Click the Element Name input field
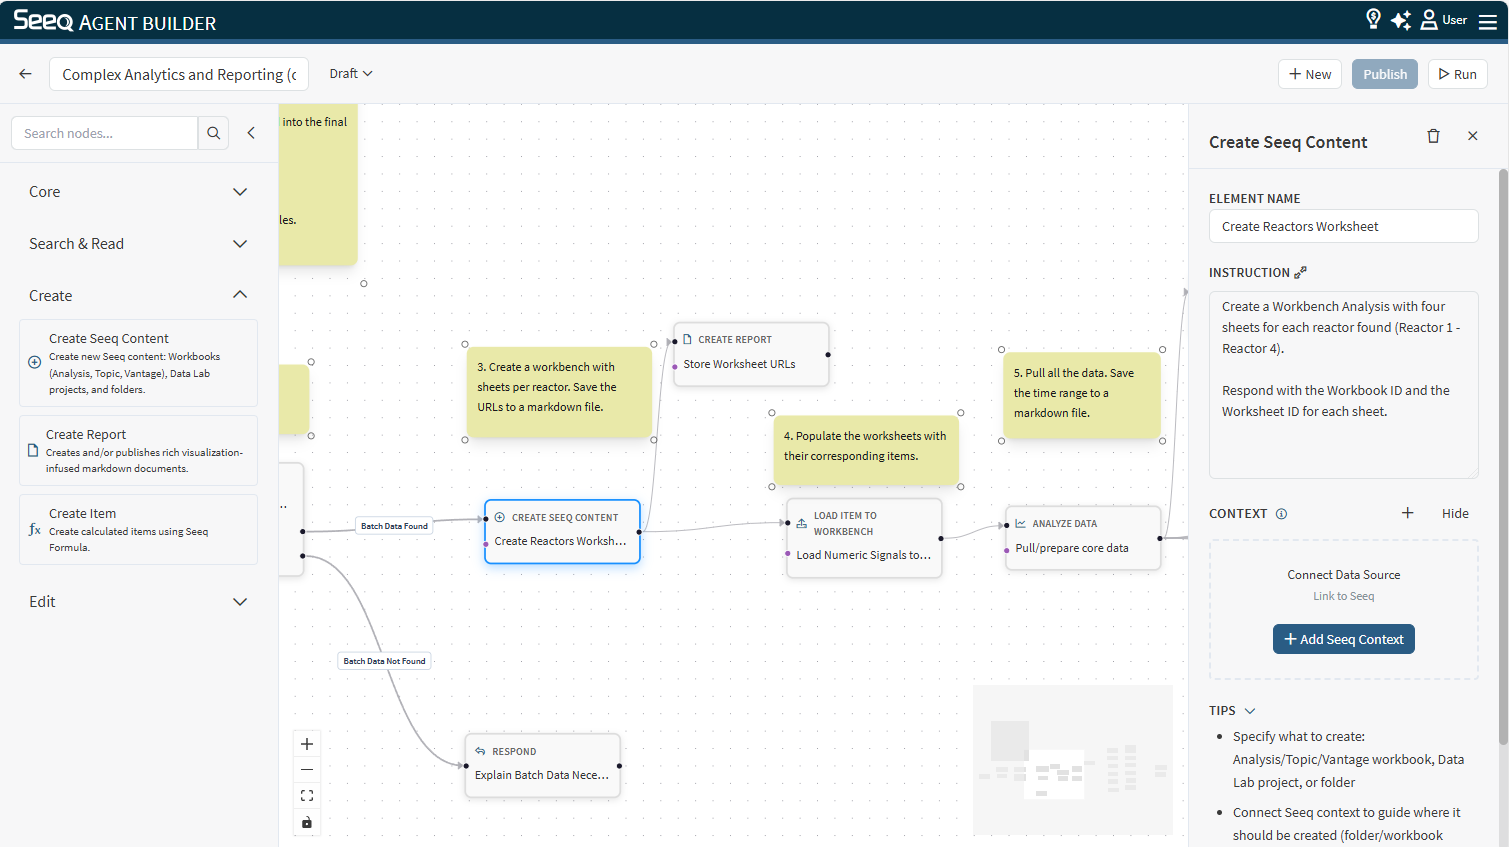 click(1343, 226)
